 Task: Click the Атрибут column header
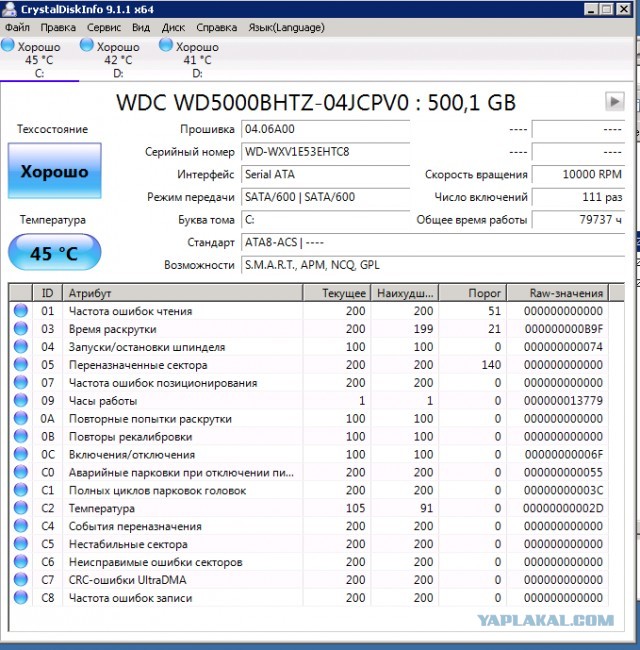click(x=182, y=293)
